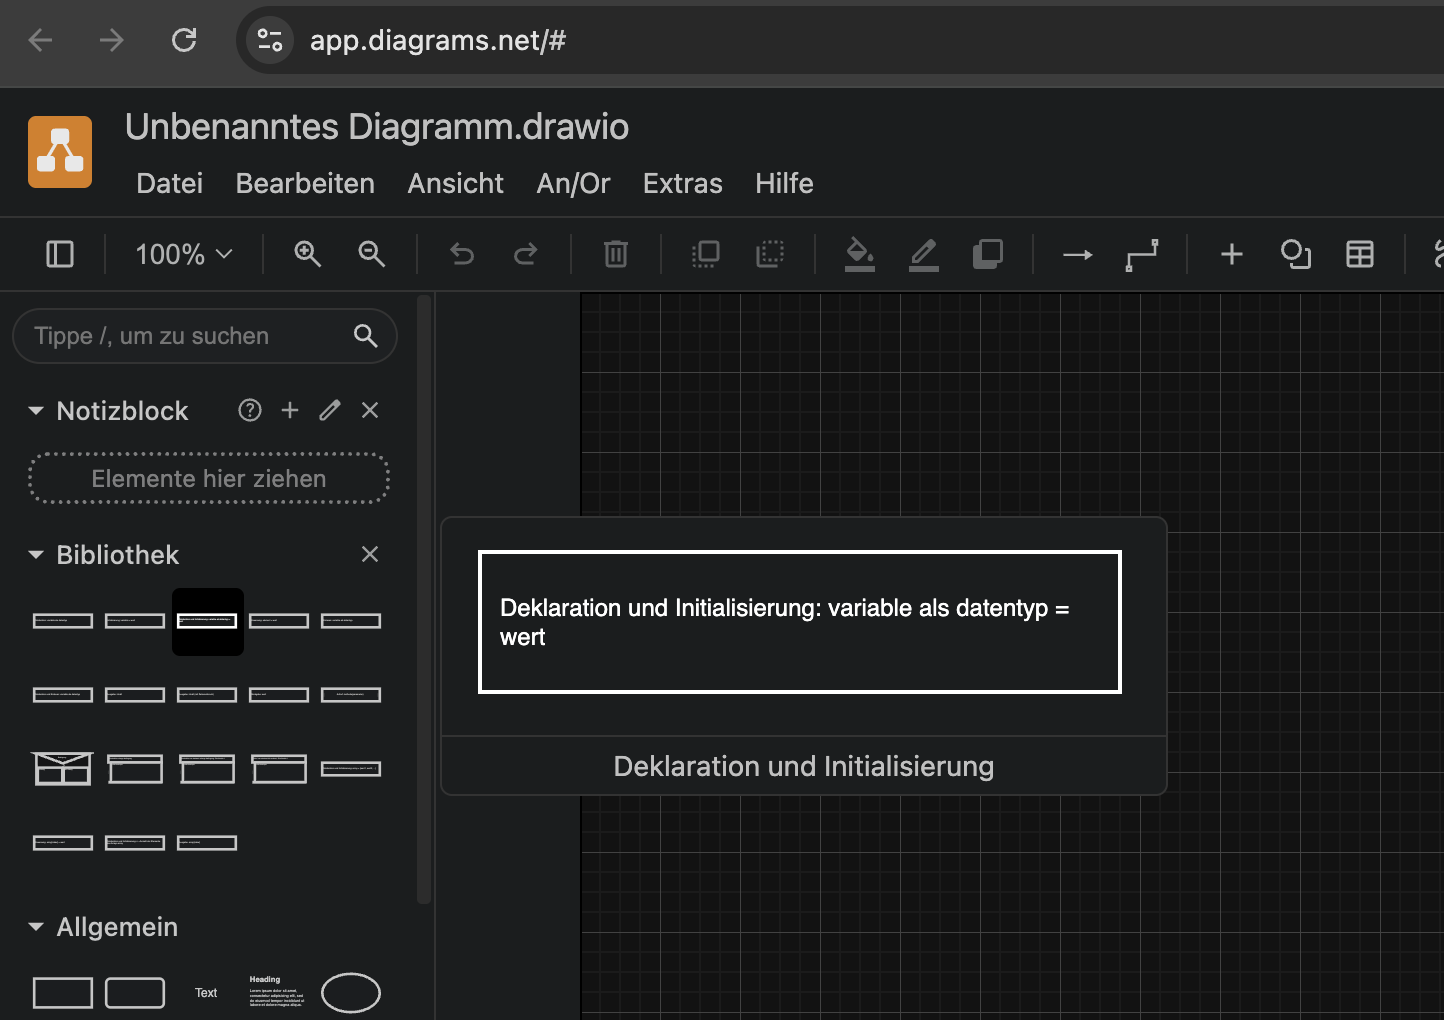
Task: Open the waypoints connector style icon
Action: (x=1141, y=254)
